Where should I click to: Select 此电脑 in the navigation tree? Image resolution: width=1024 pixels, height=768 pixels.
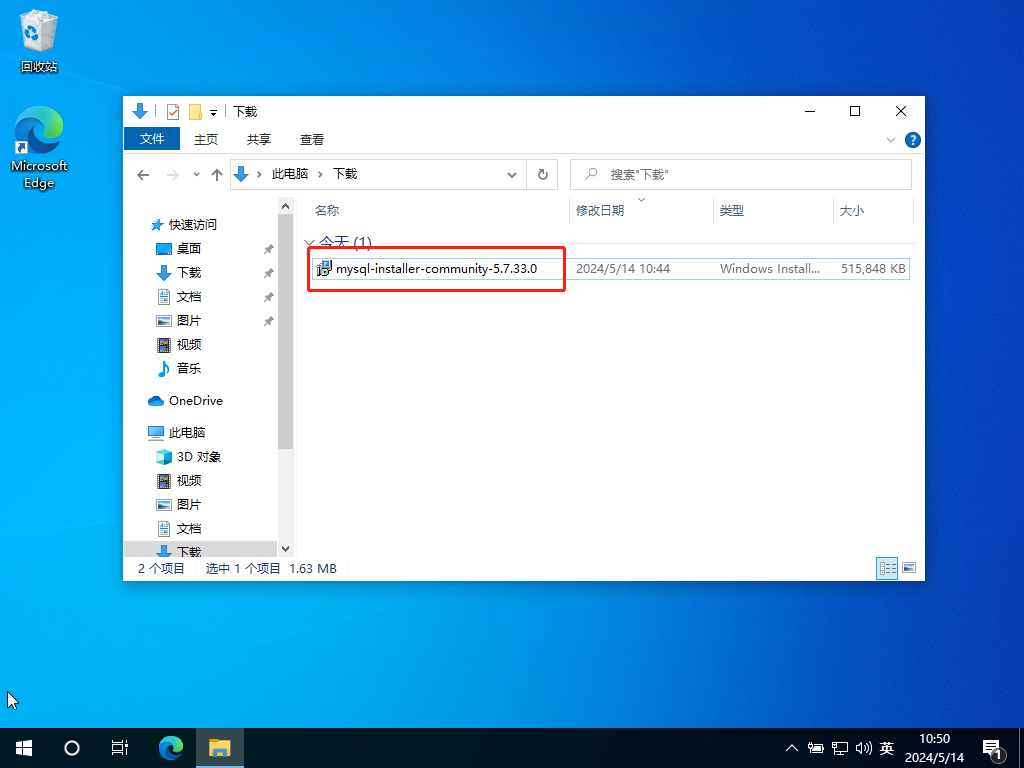click(x=187, y=432)
